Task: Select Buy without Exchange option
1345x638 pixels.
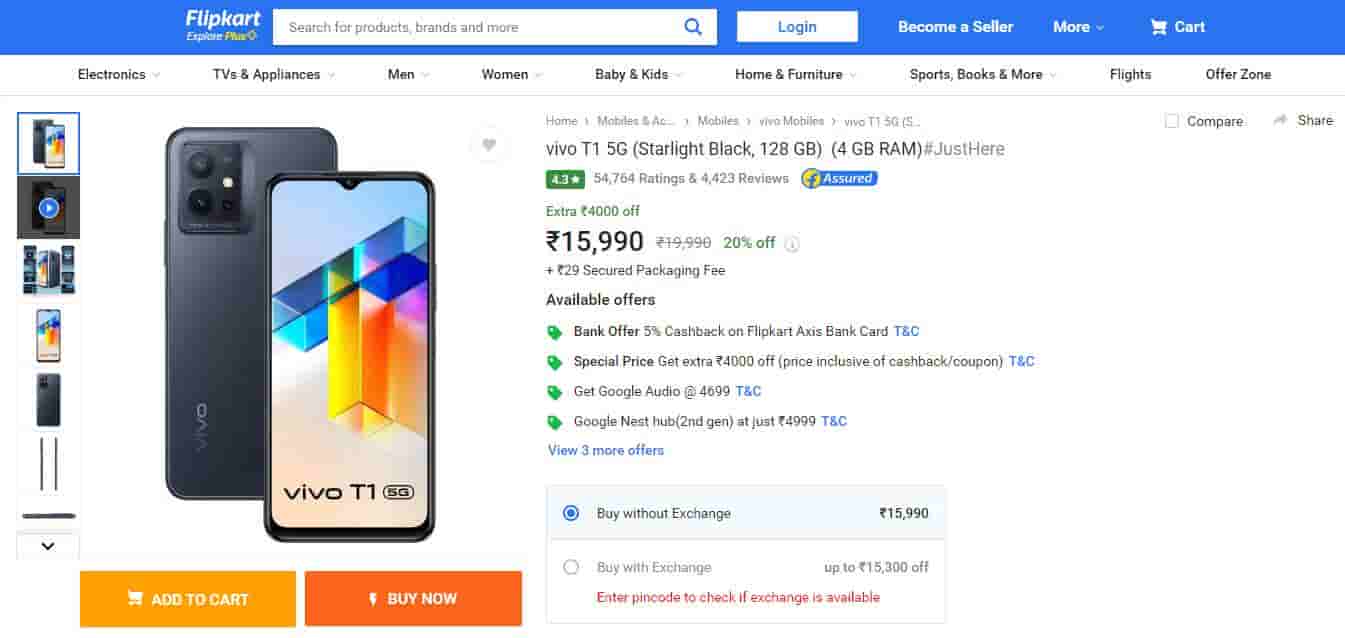Action: (571, 512)
